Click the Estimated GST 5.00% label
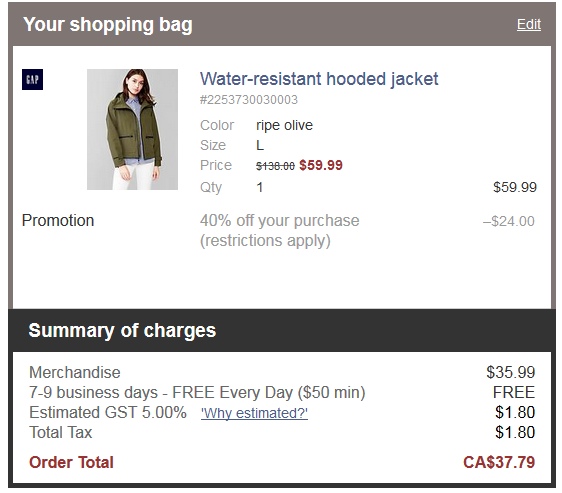This screenshot has height=493, width=562. coord(108,412)
